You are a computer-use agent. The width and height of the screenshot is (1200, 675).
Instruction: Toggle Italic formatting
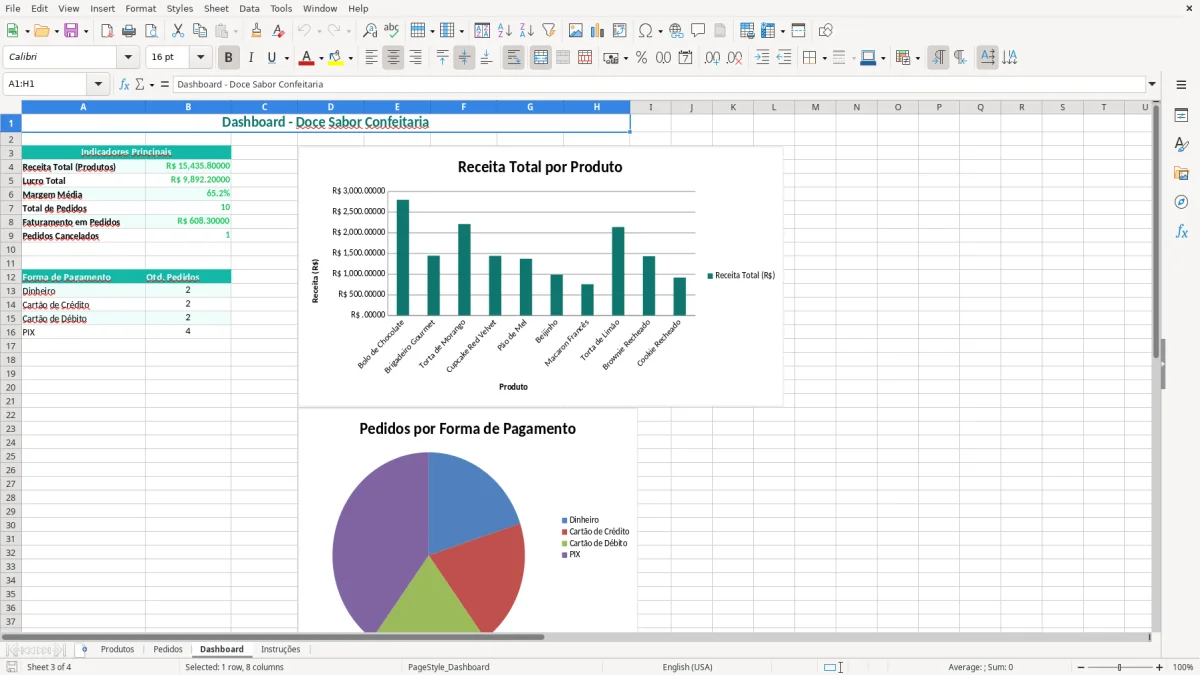pyautogui.click(x=251, y=58)
